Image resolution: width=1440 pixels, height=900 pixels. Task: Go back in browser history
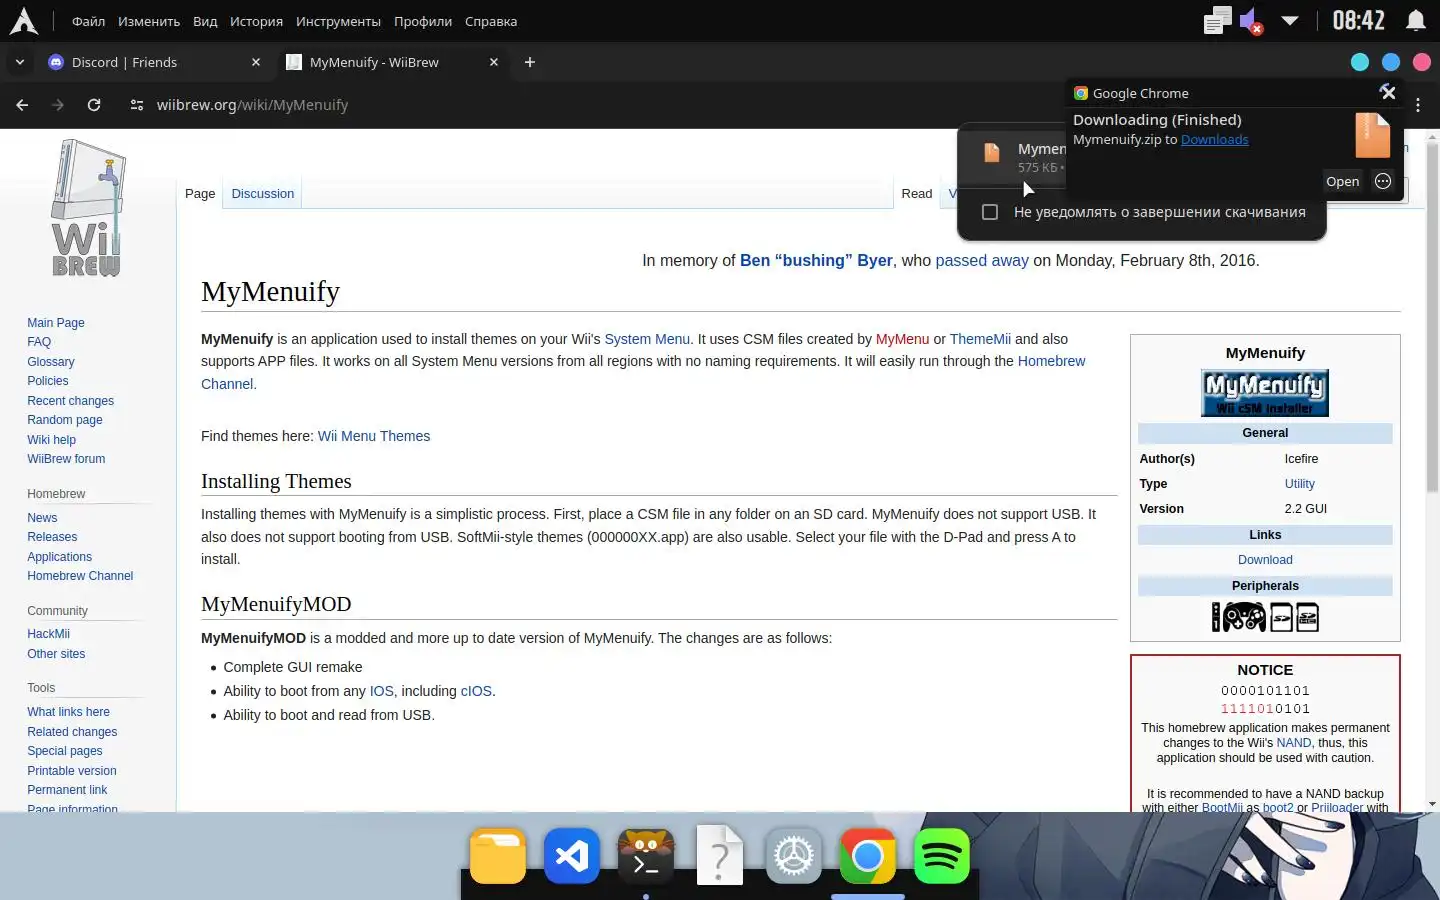(22, 104)
